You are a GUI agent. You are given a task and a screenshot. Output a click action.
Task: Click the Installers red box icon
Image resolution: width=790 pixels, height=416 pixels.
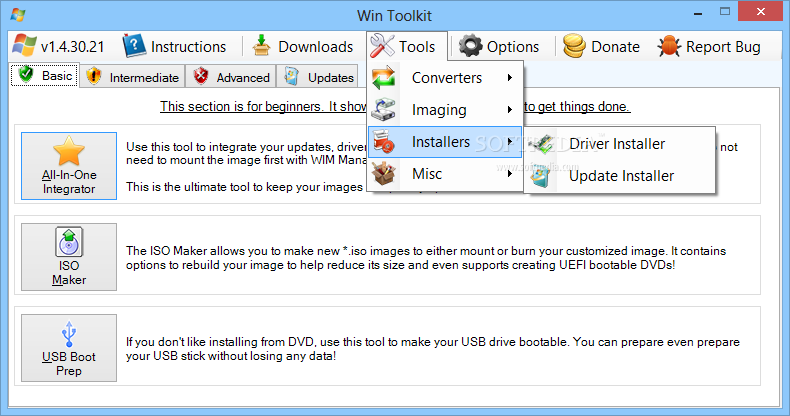tap(384, 142)
